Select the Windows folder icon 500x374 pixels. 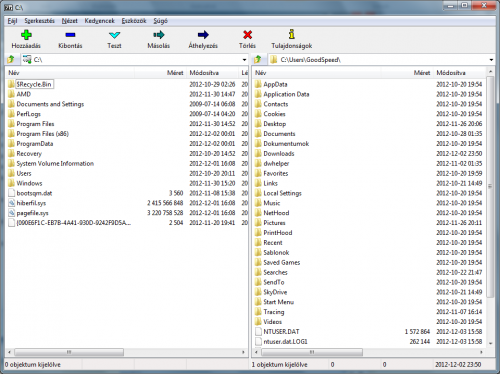(x=11, y=183)
